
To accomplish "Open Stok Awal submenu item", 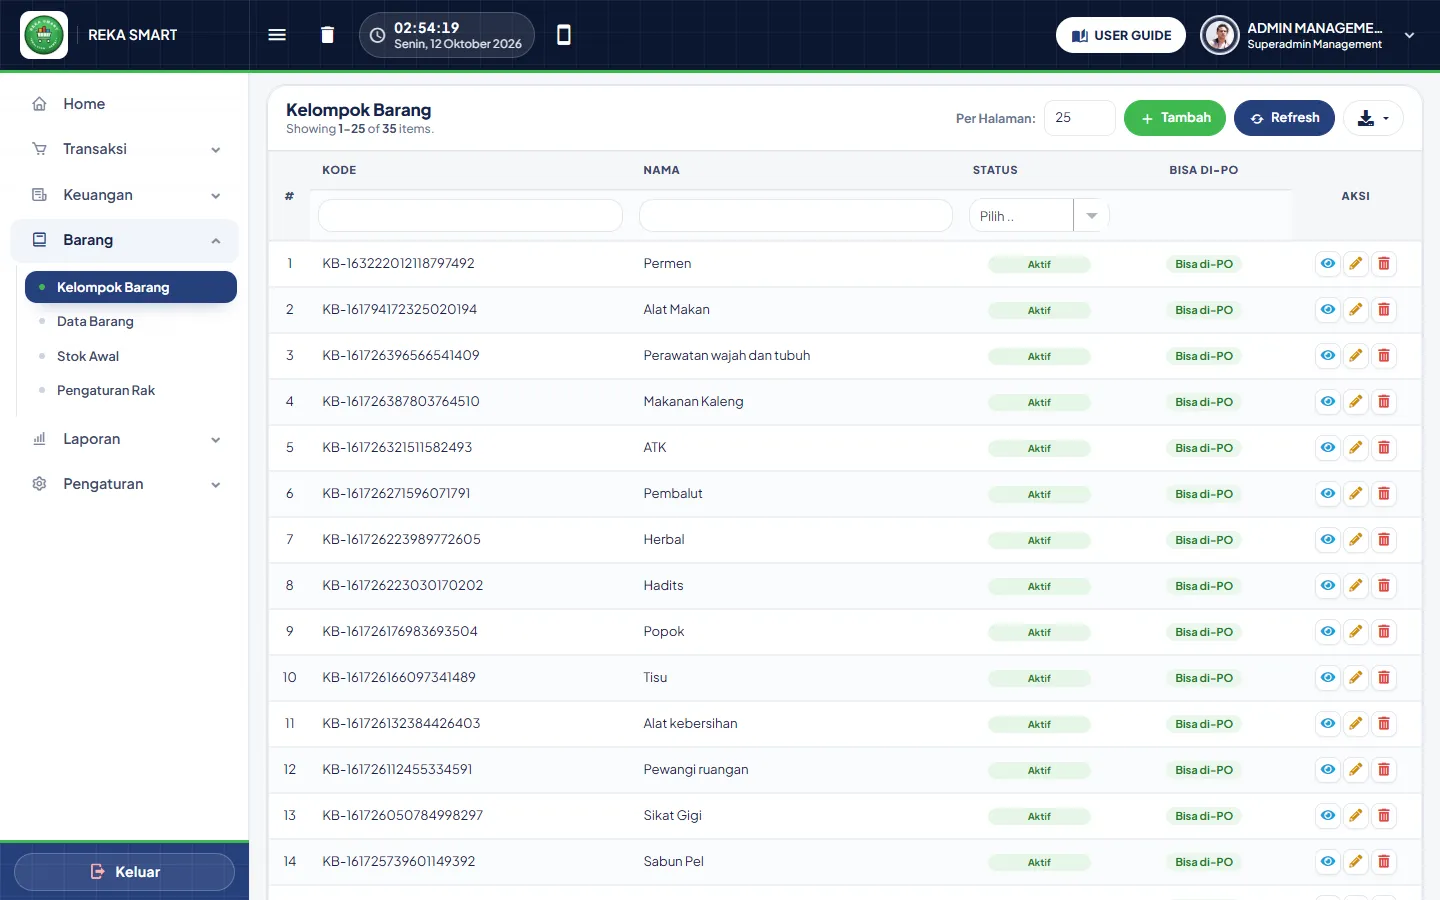I will click(131, 356).
